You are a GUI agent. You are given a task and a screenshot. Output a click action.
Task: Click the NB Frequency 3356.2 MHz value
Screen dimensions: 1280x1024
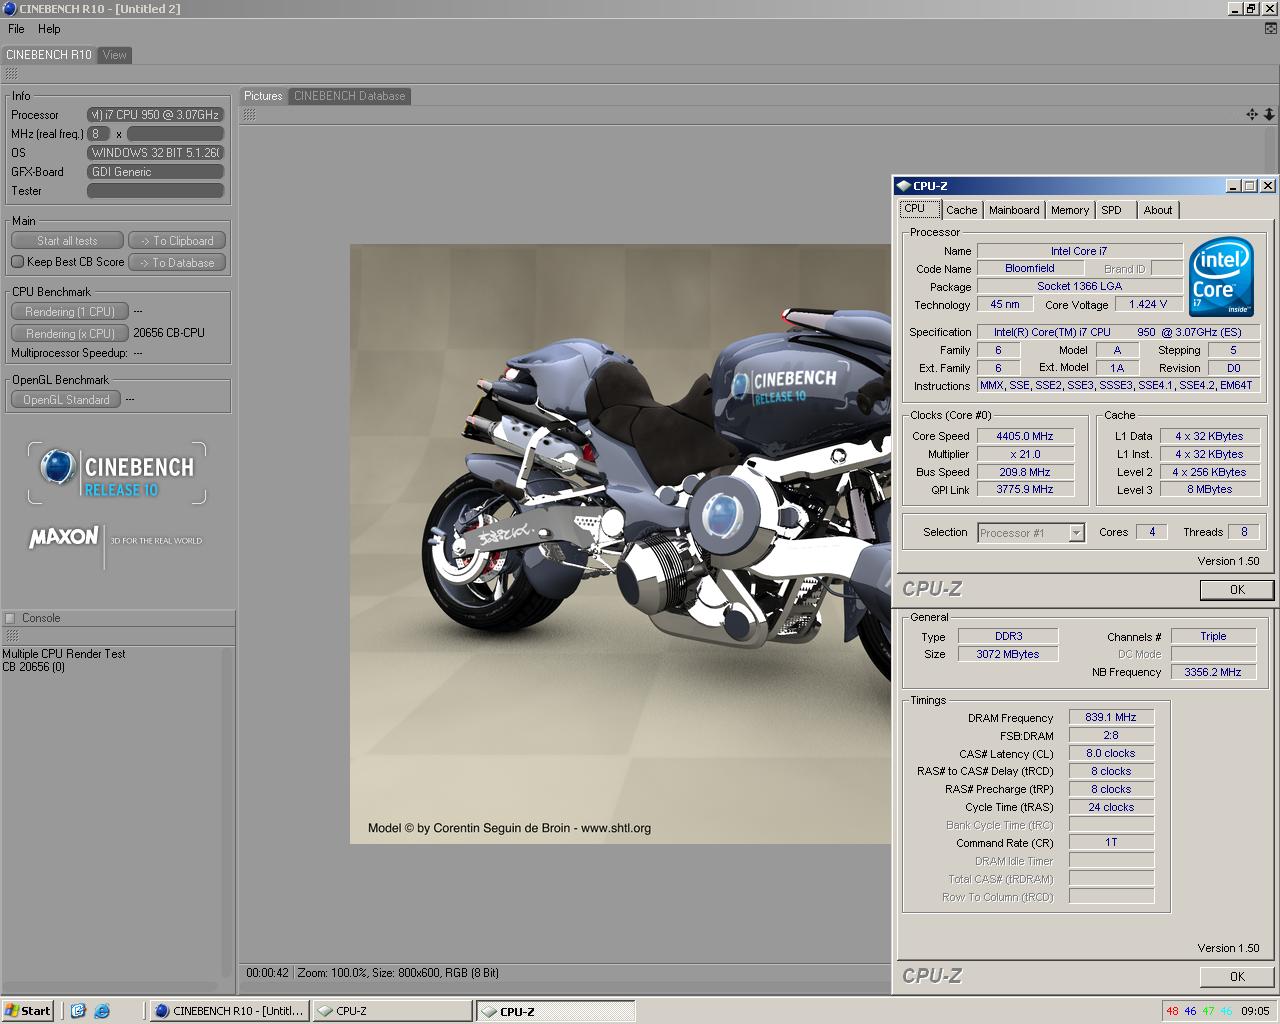tap(1213, 672)
